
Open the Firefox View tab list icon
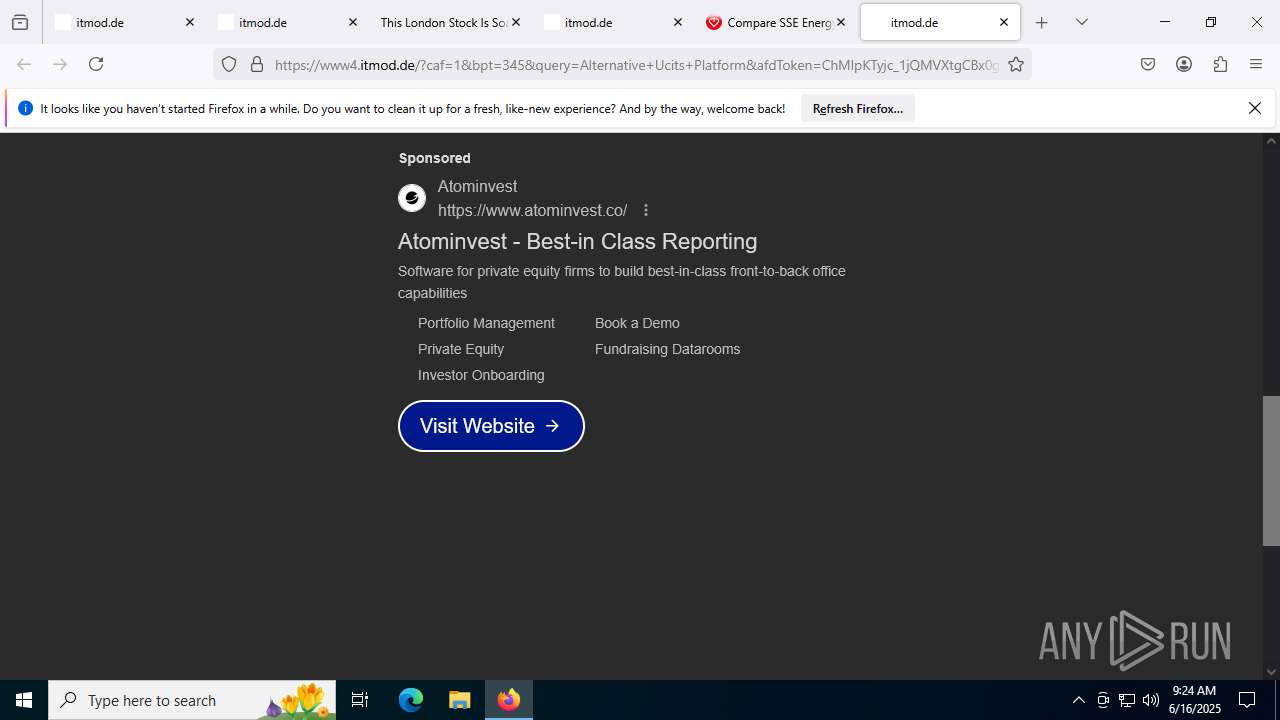(x=20, y=22)
